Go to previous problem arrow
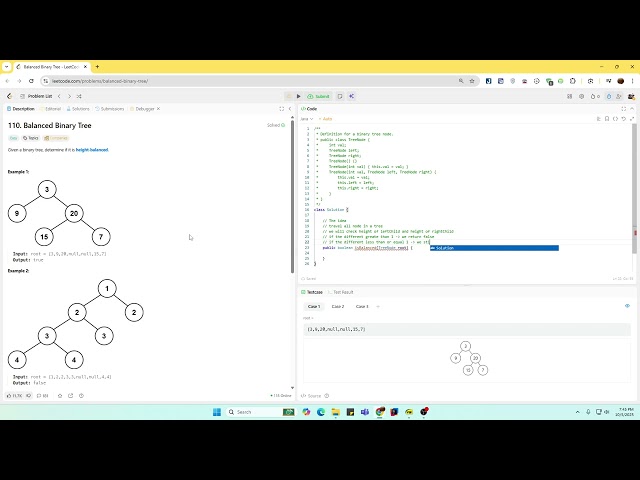 [59, 96]
